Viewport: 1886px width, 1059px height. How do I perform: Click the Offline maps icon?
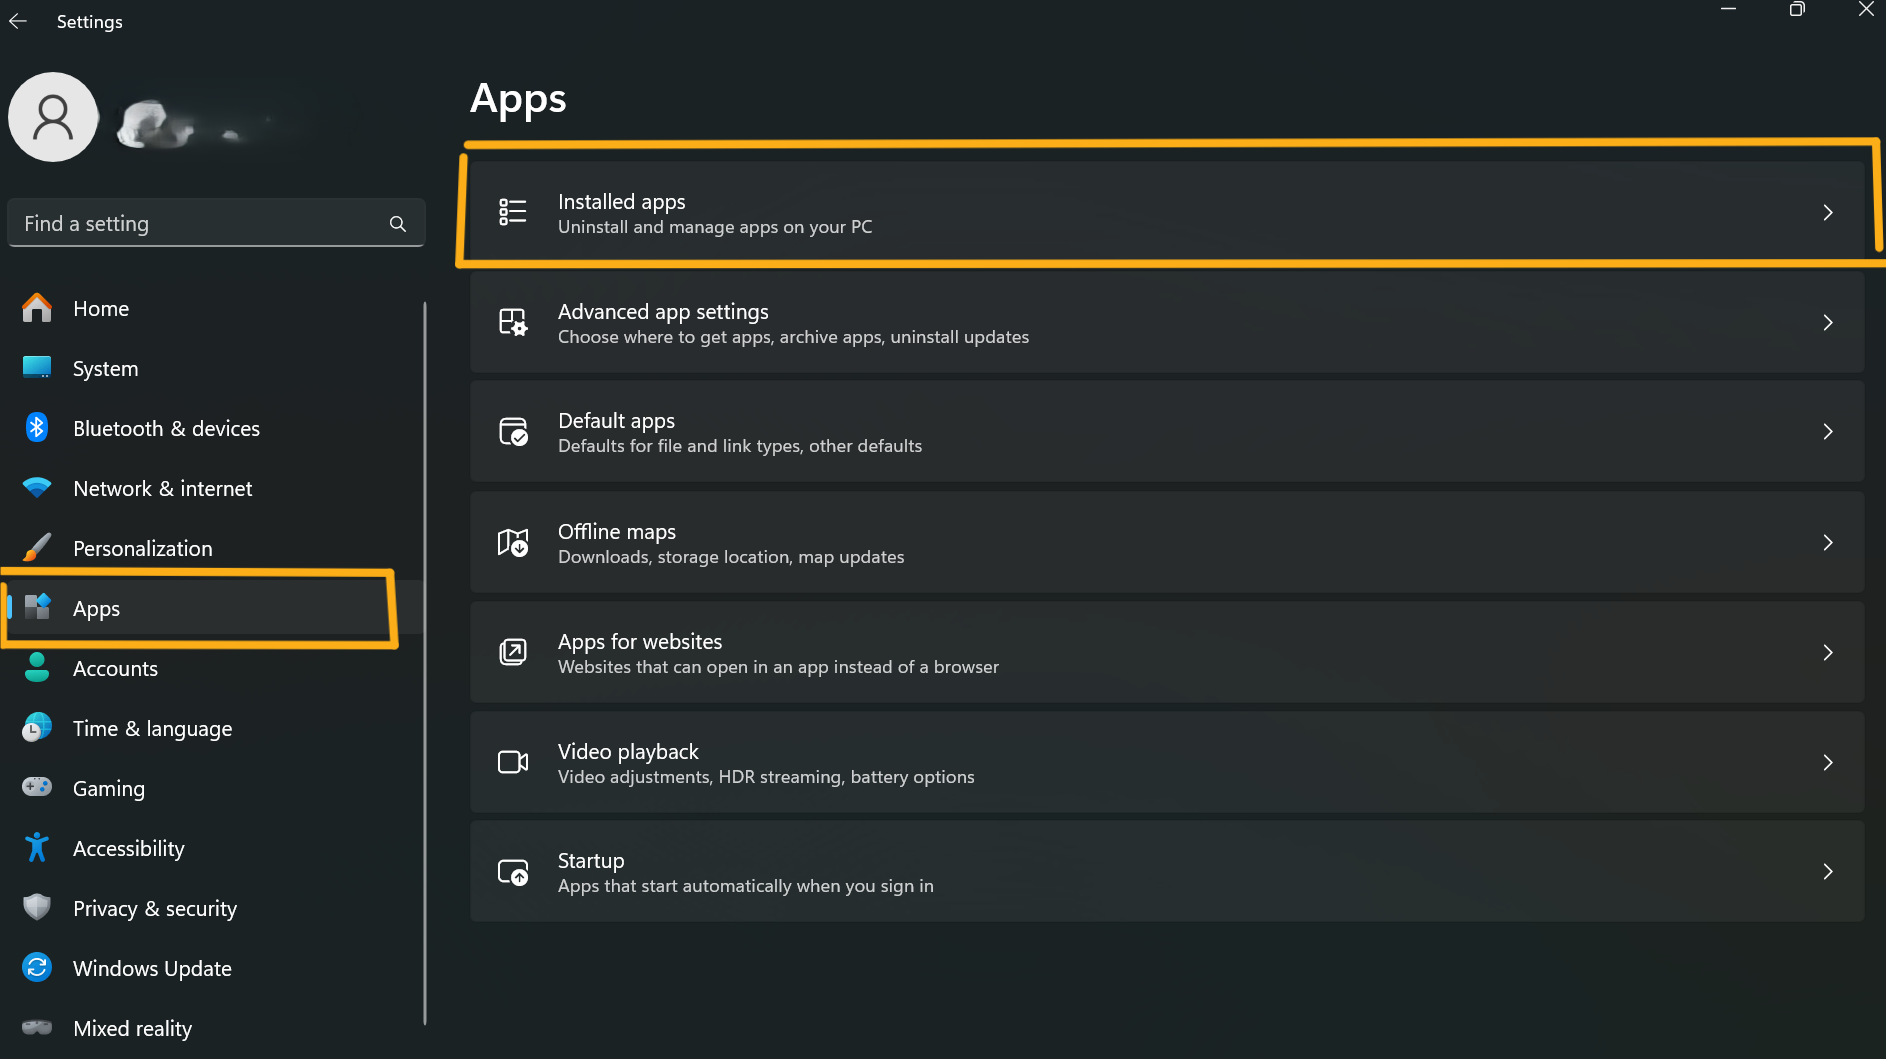[513, 542]
